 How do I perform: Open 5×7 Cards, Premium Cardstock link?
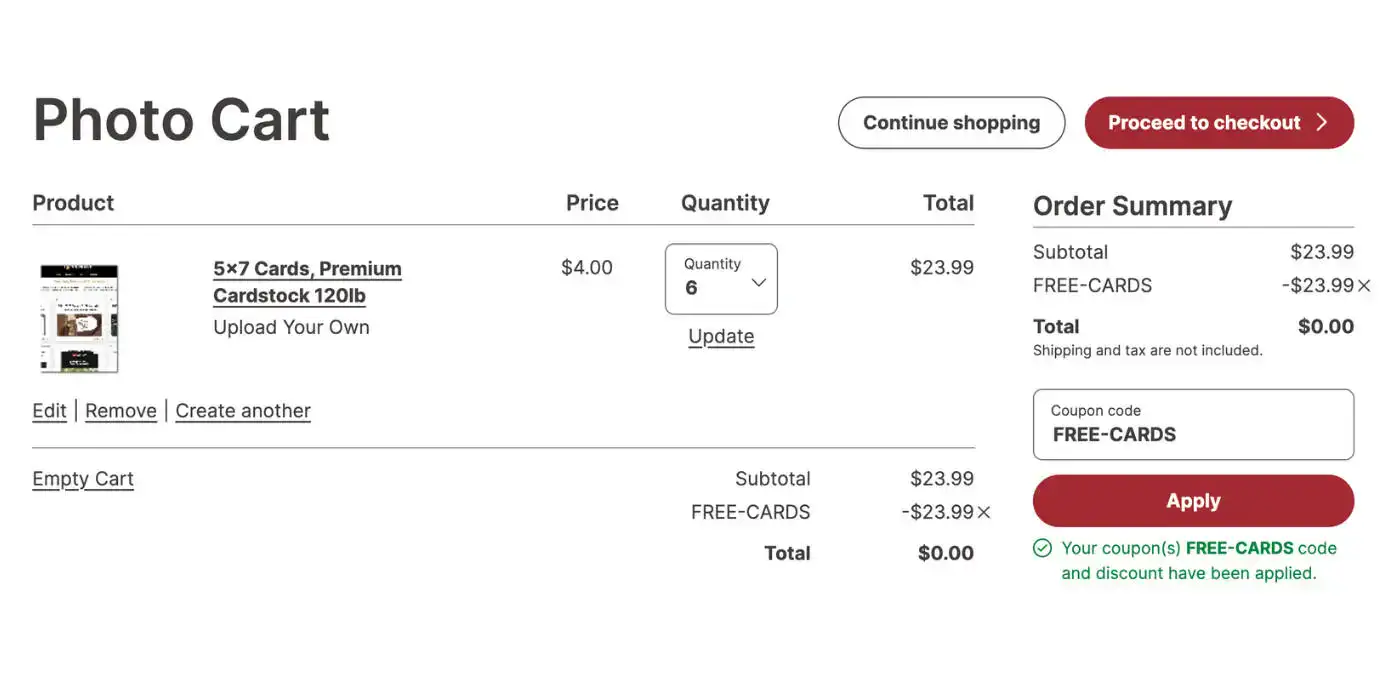(307, 282)
